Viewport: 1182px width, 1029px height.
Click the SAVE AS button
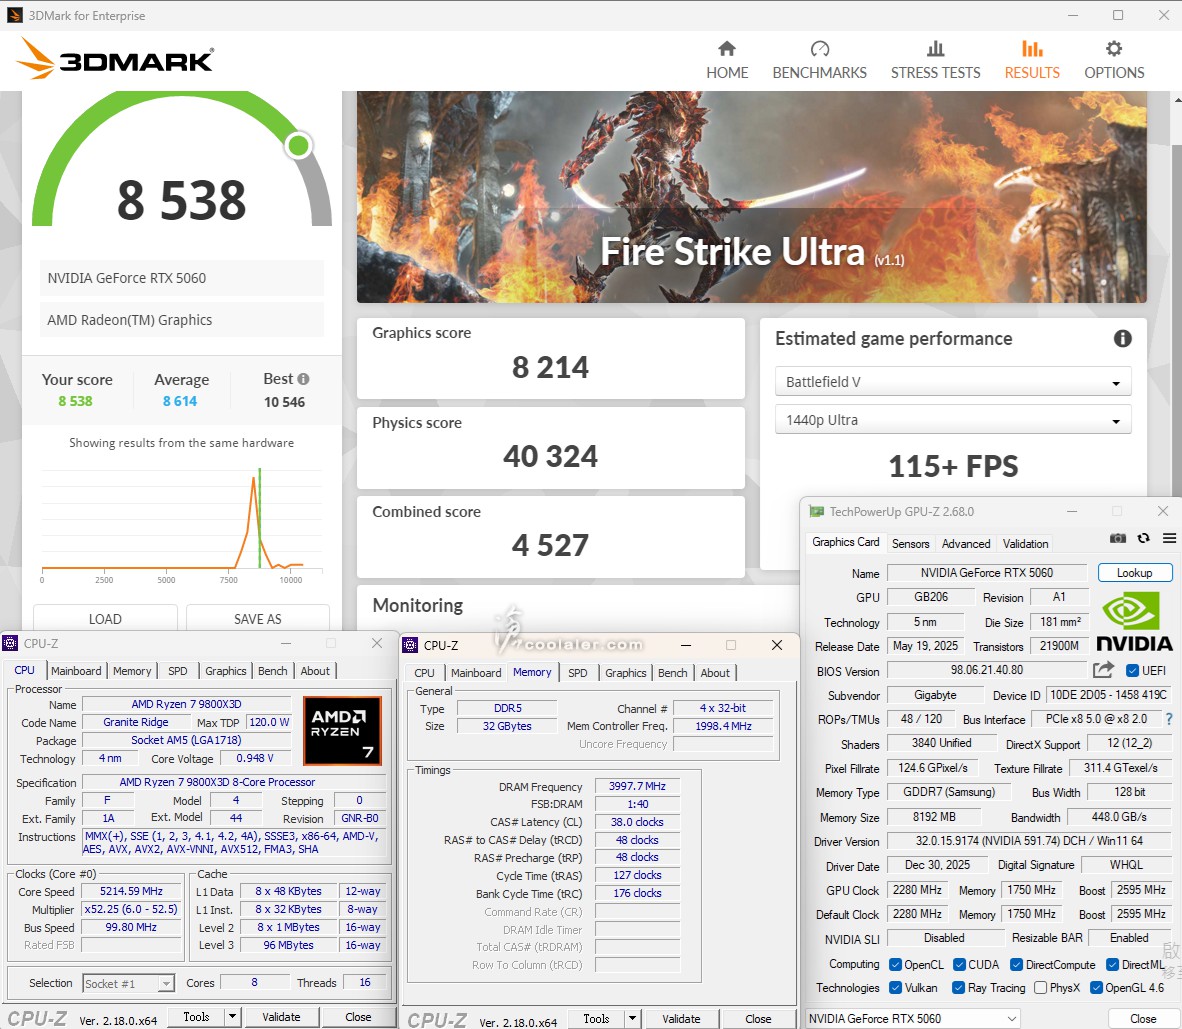(257, 619)
